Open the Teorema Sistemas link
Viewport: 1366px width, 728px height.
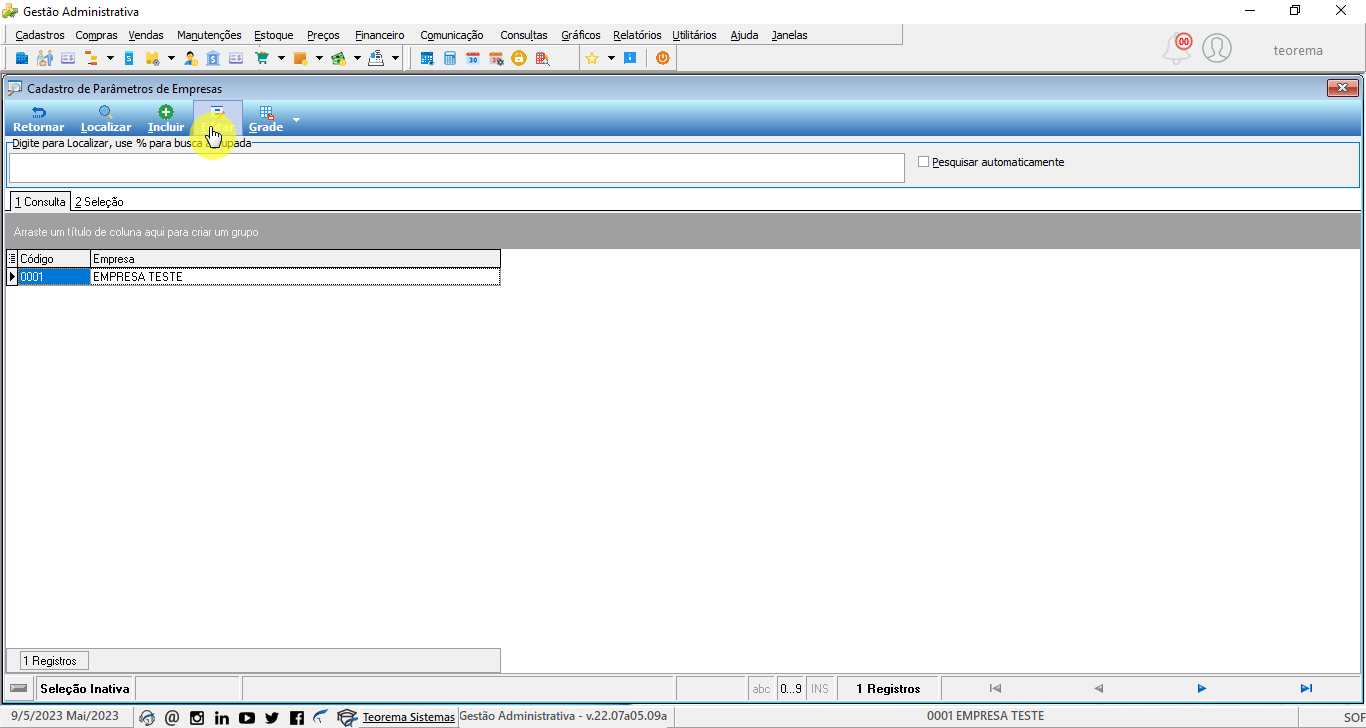point(408,717)
